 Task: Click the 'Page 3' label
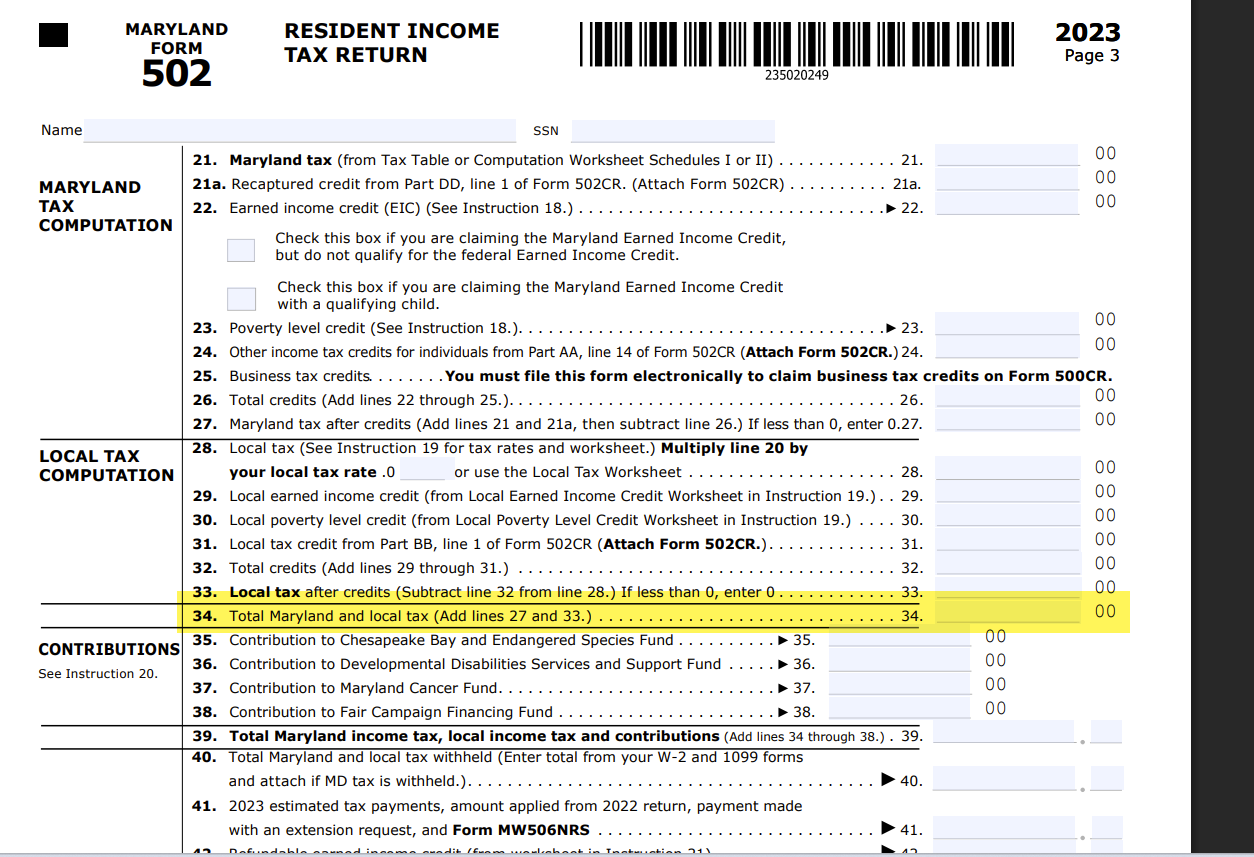[1092, 56]
